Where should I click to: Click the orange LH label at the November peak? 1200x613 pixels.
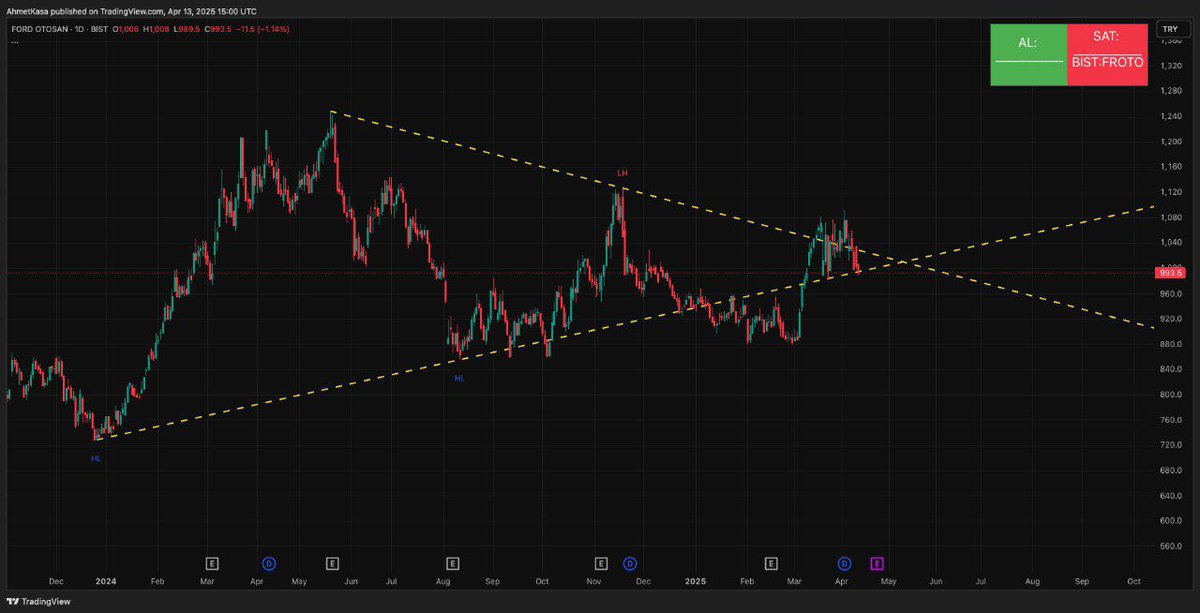click(622, 173)
